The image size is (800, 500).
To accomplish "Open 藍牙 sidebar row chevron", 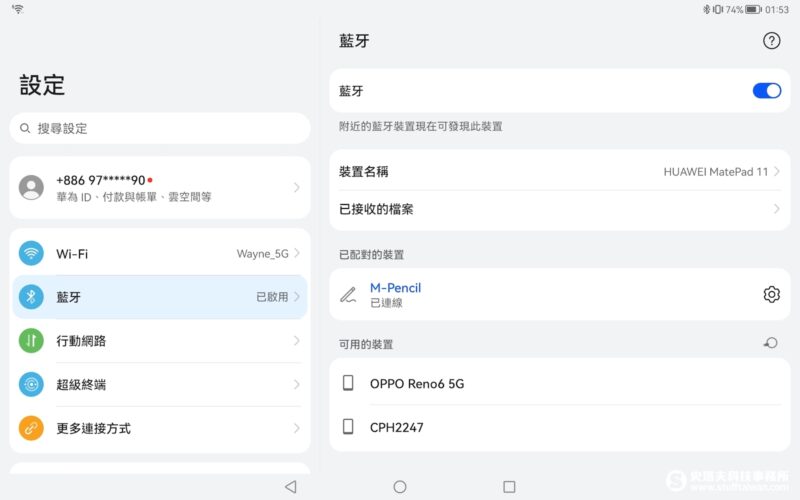I will coord(296,297).
